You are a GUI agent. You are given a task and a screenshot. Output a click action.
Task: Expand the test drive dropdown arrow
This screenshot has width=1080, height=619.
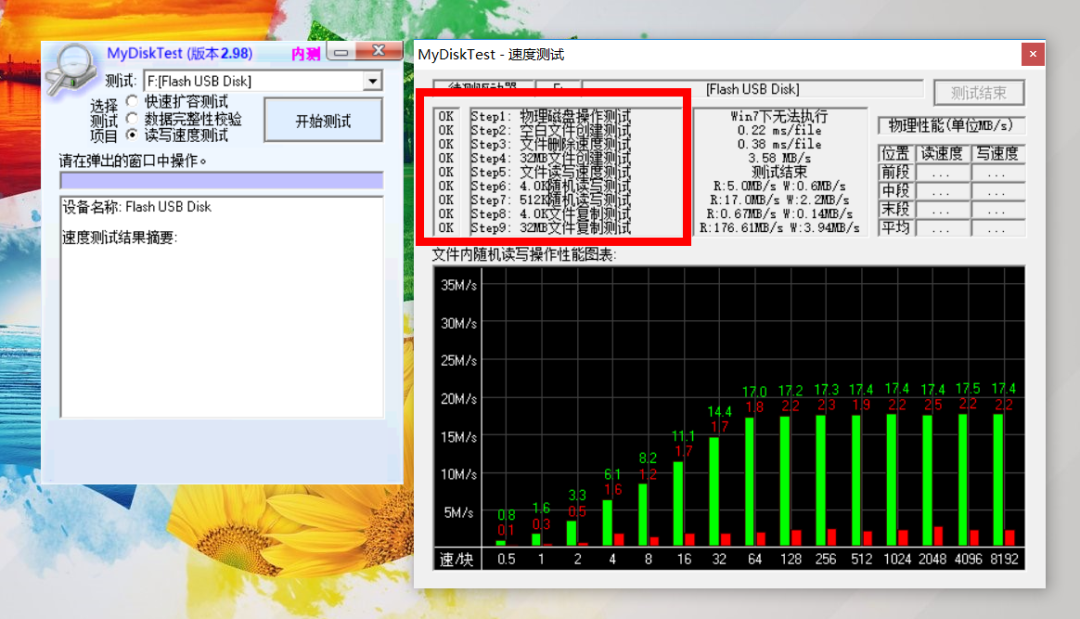(x=372, y=81)
